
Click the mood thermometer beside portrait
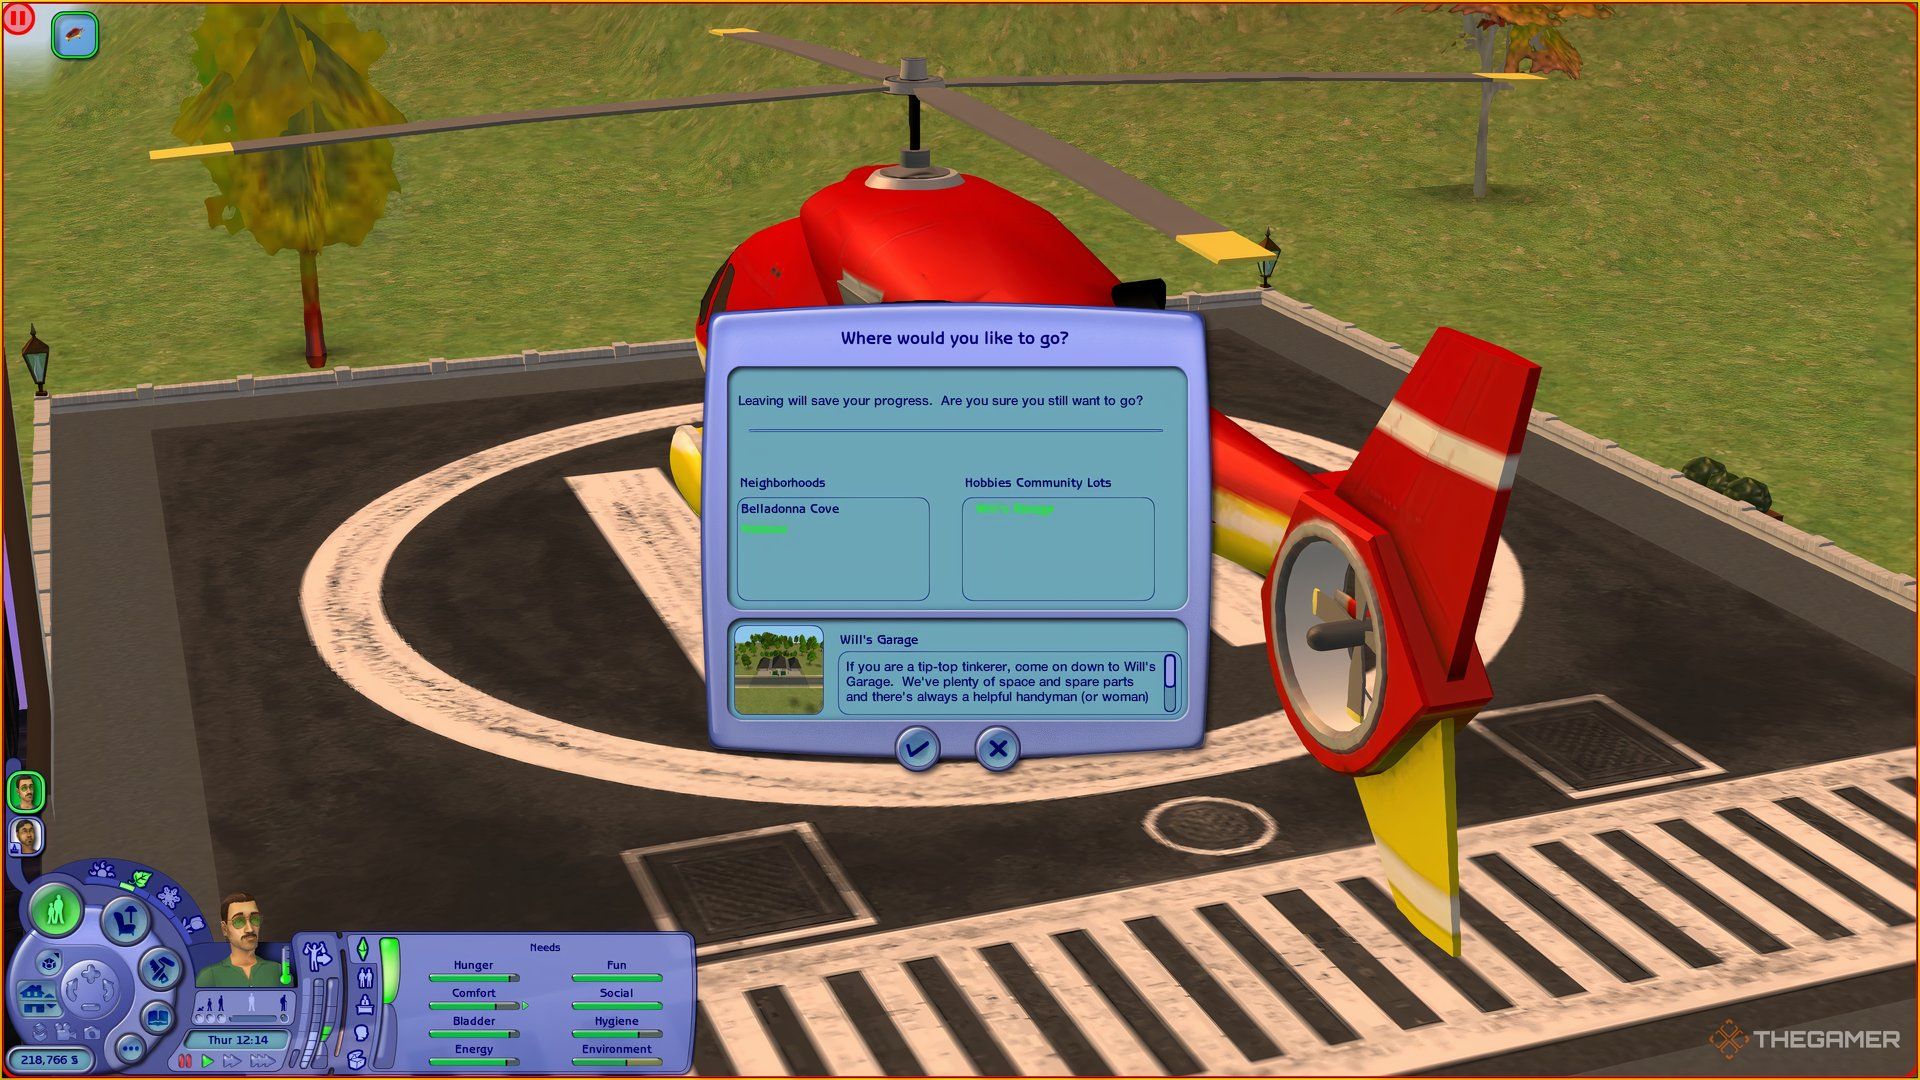286,965
